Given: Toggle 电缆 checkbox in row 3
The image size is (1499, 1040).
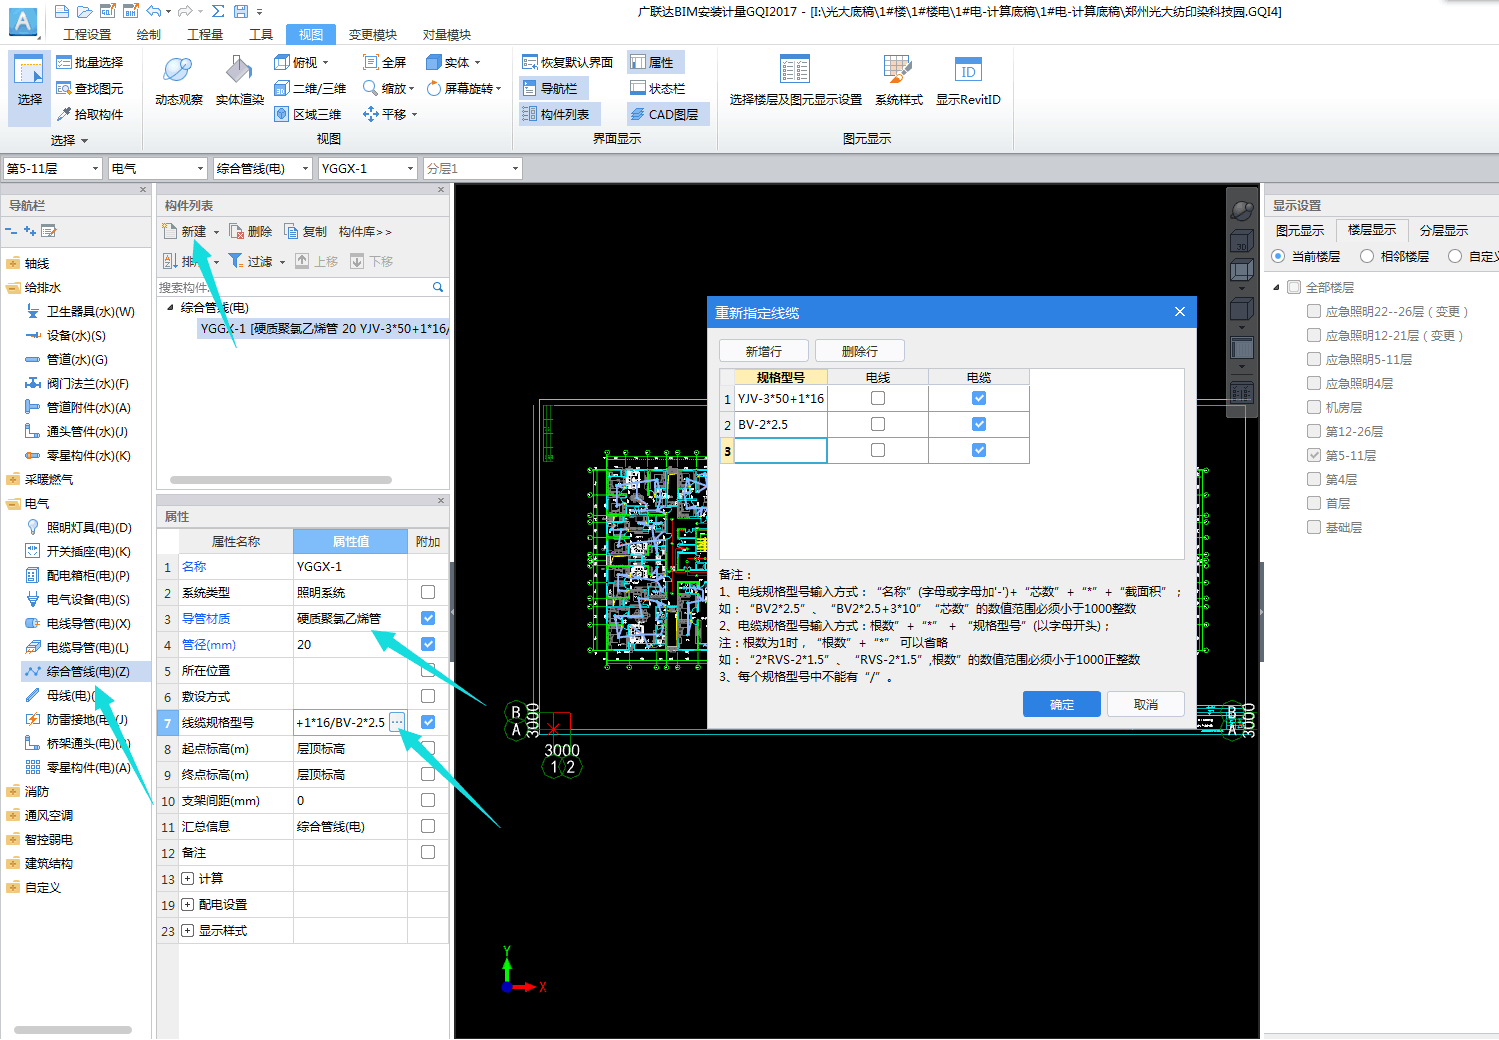Looking at the screenshot, I should (979, 450).
